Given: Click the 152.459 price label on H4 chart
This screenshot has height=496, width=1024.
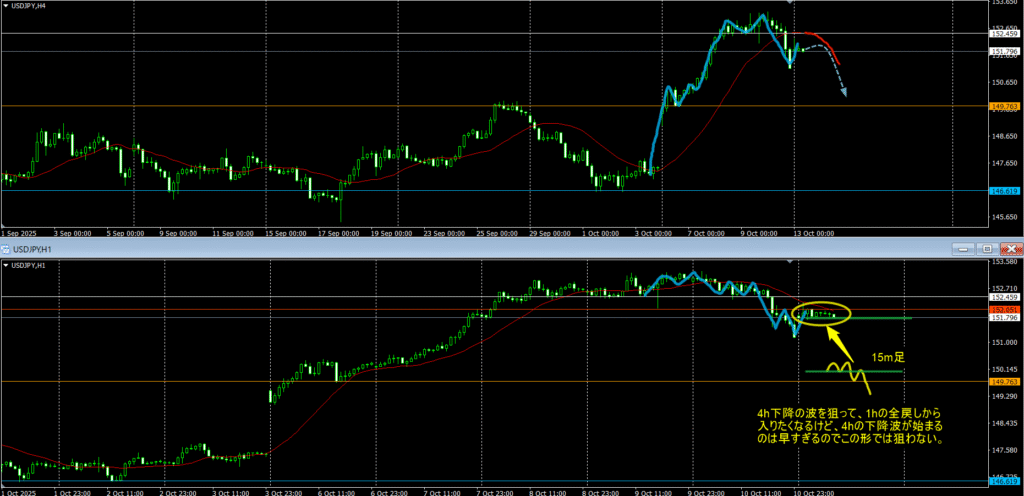Looking at the screenshot, I should point(1004,34).
